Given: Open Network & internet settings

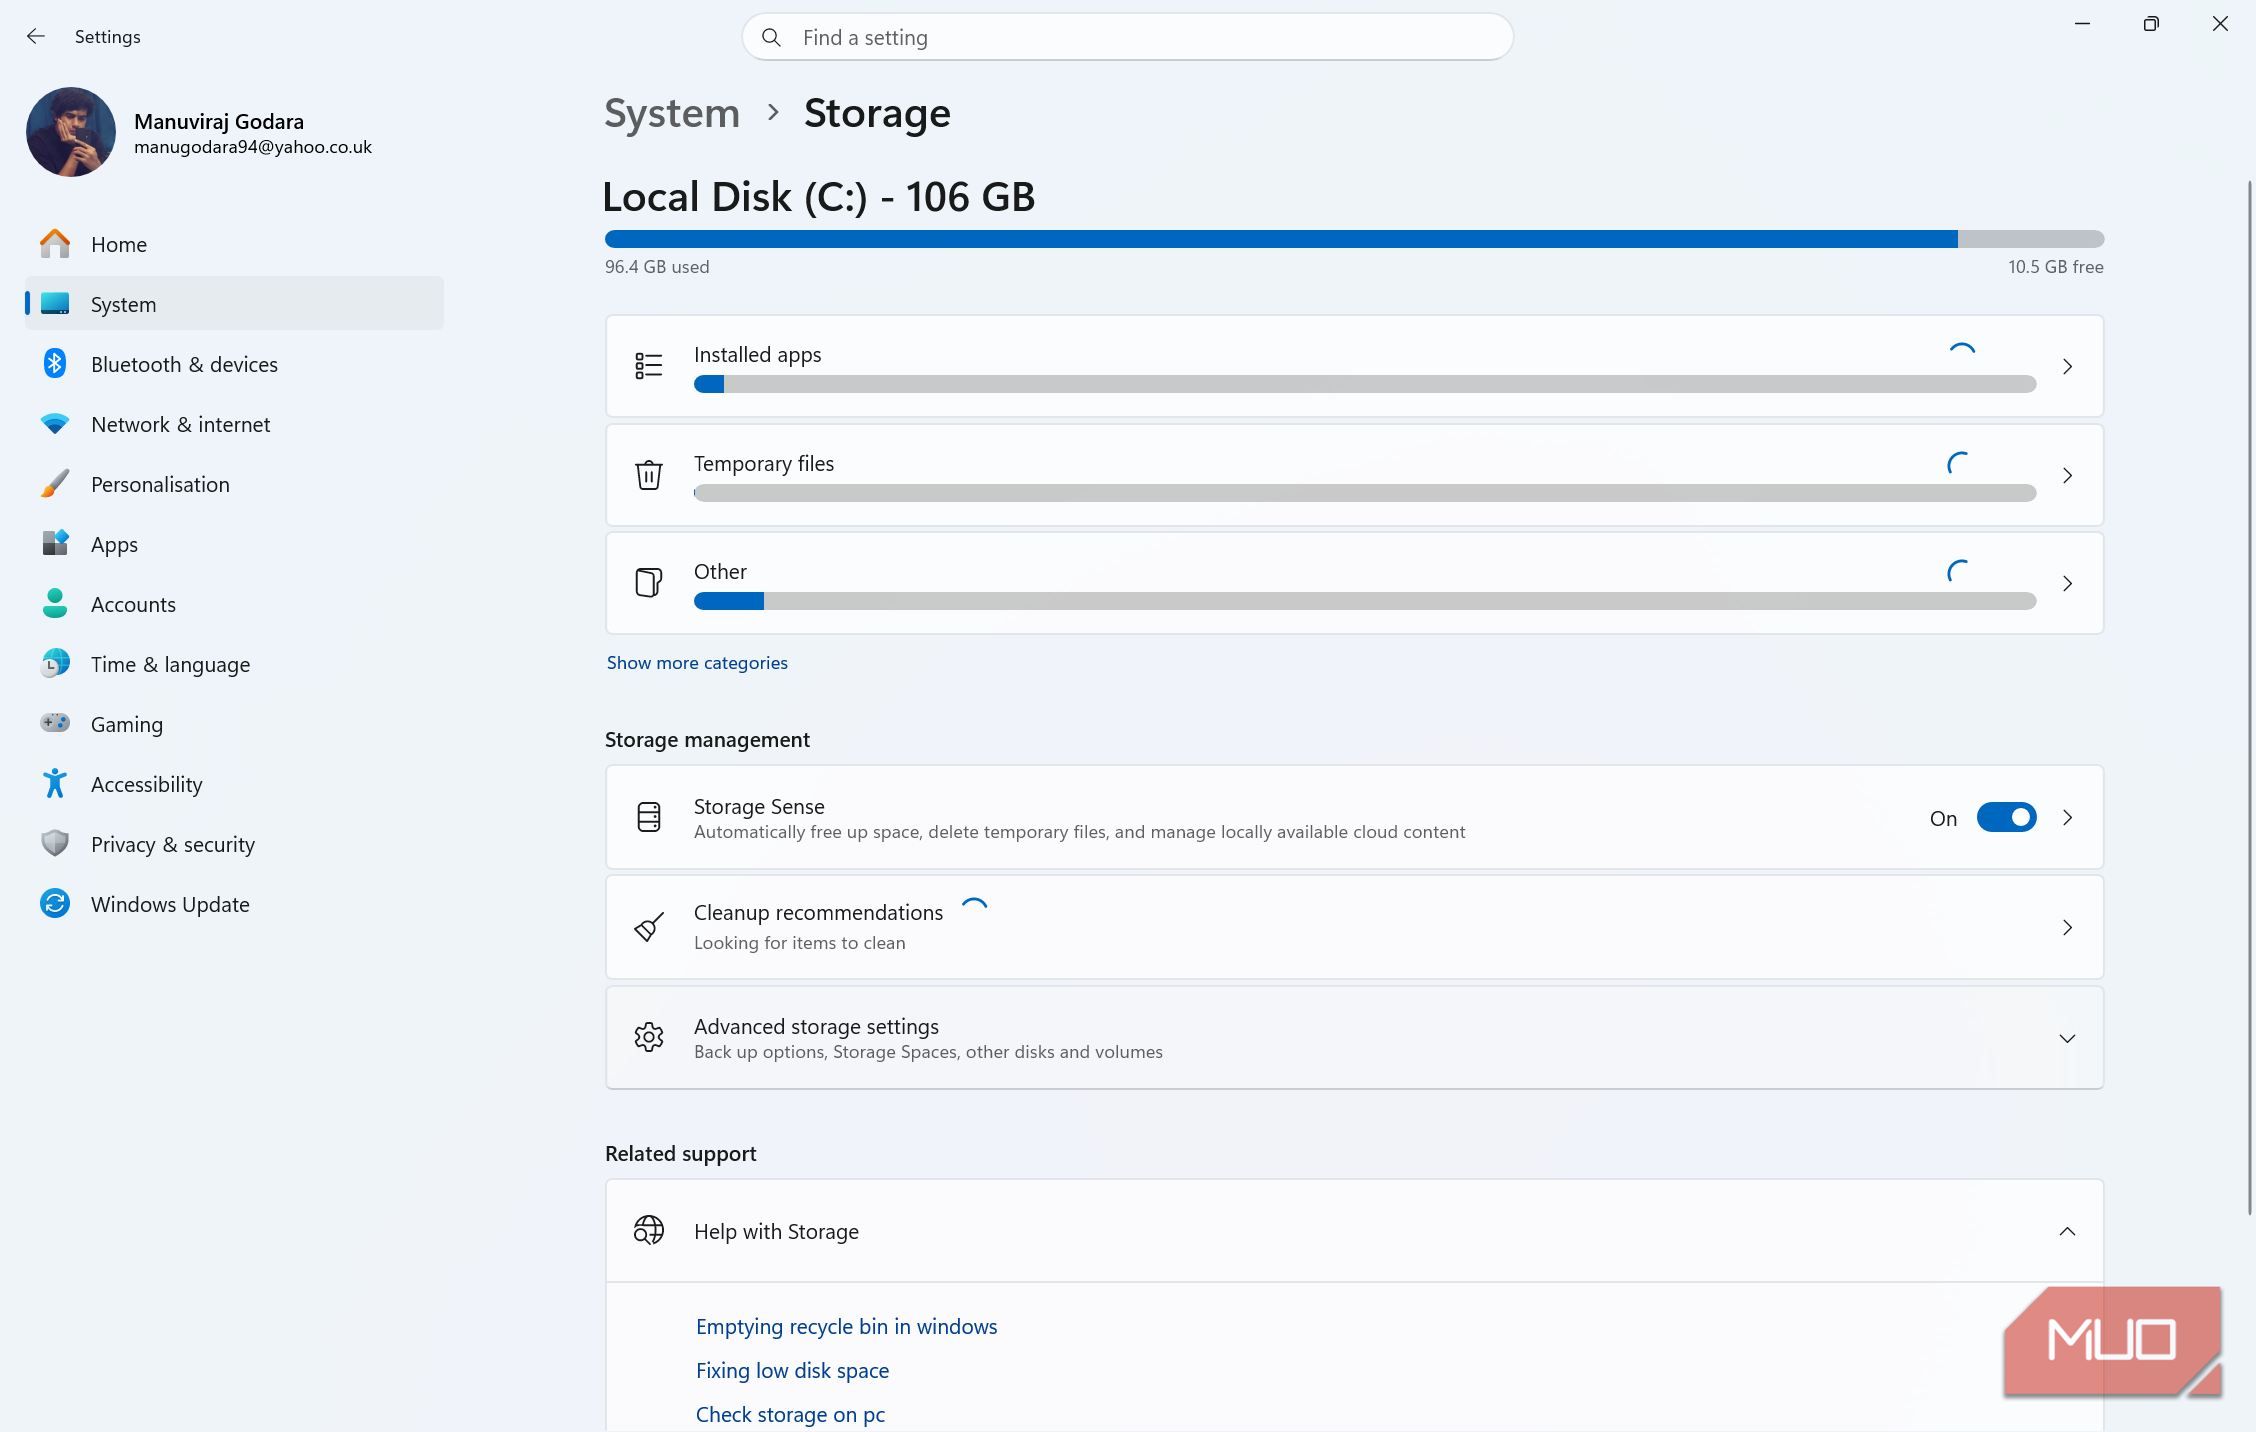Looking at the screenshot, I should [234, 424].
